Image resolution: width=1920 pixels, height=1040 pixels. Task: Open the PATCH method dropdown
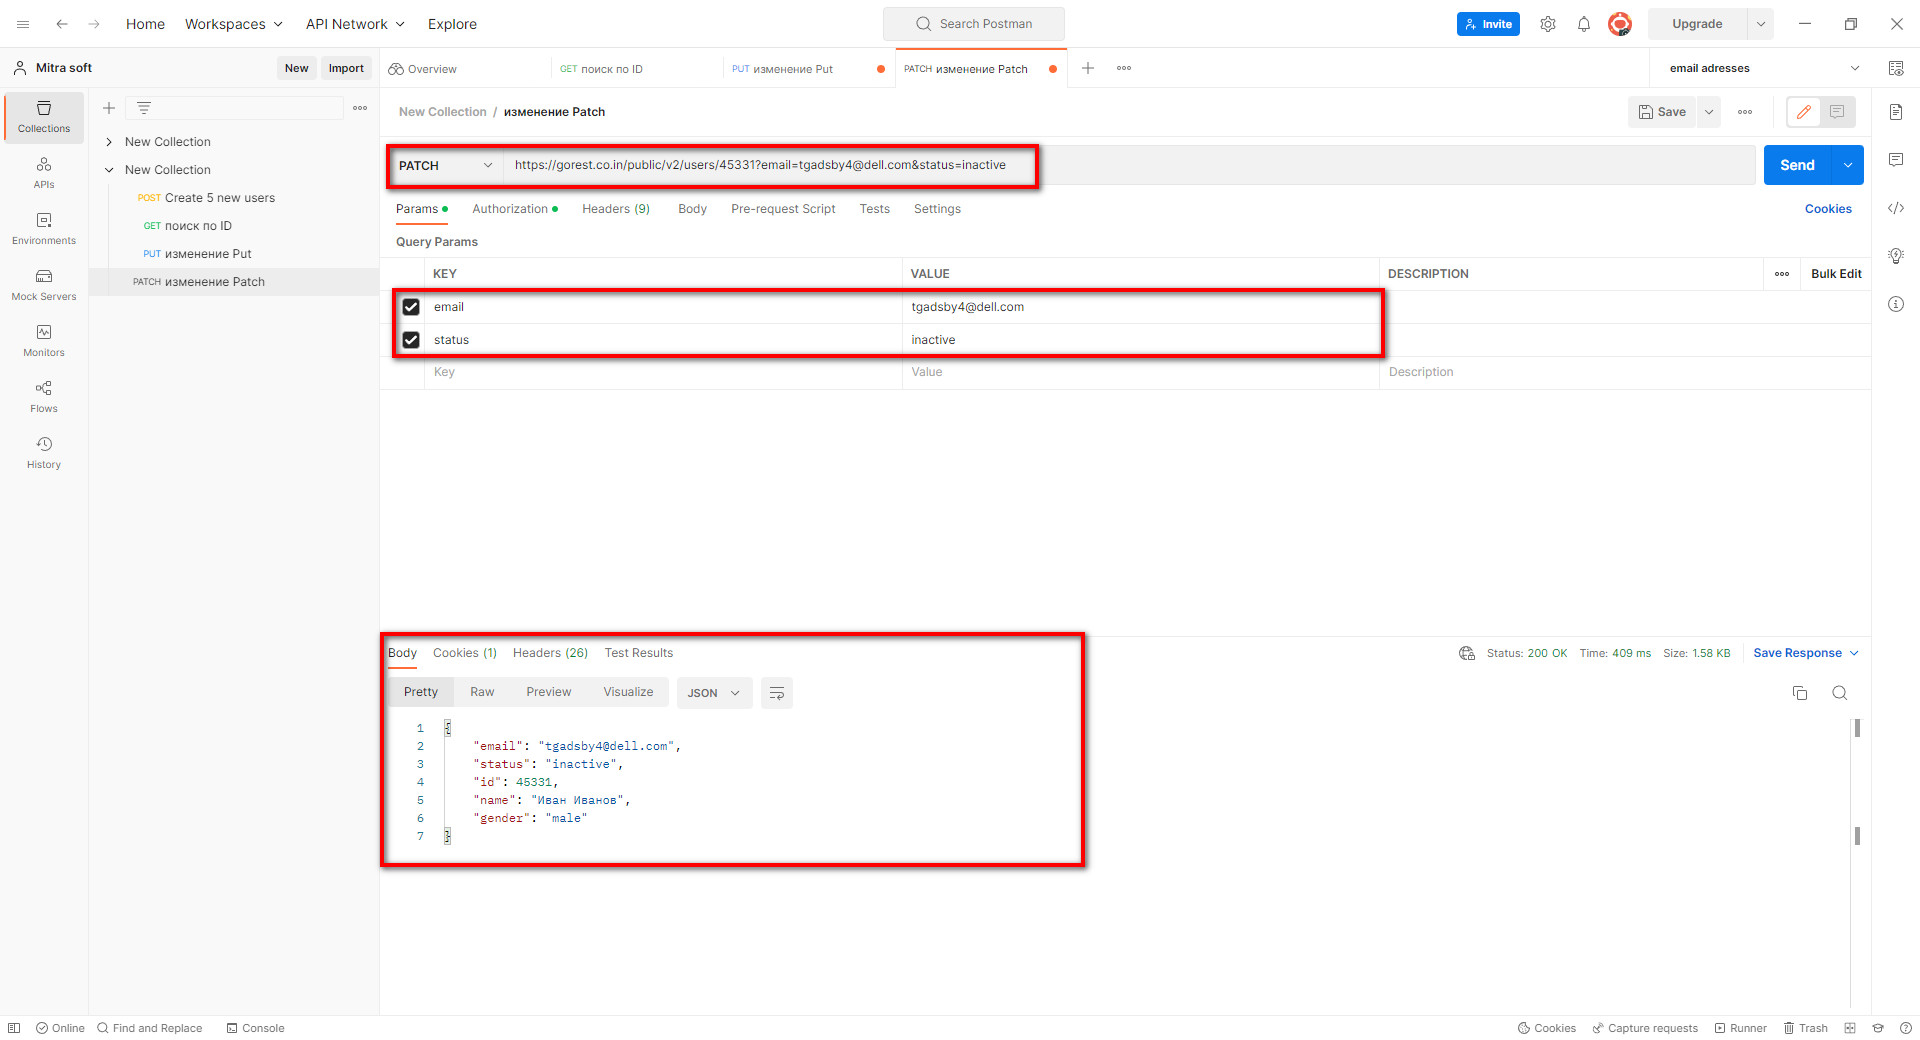(446, 166)
